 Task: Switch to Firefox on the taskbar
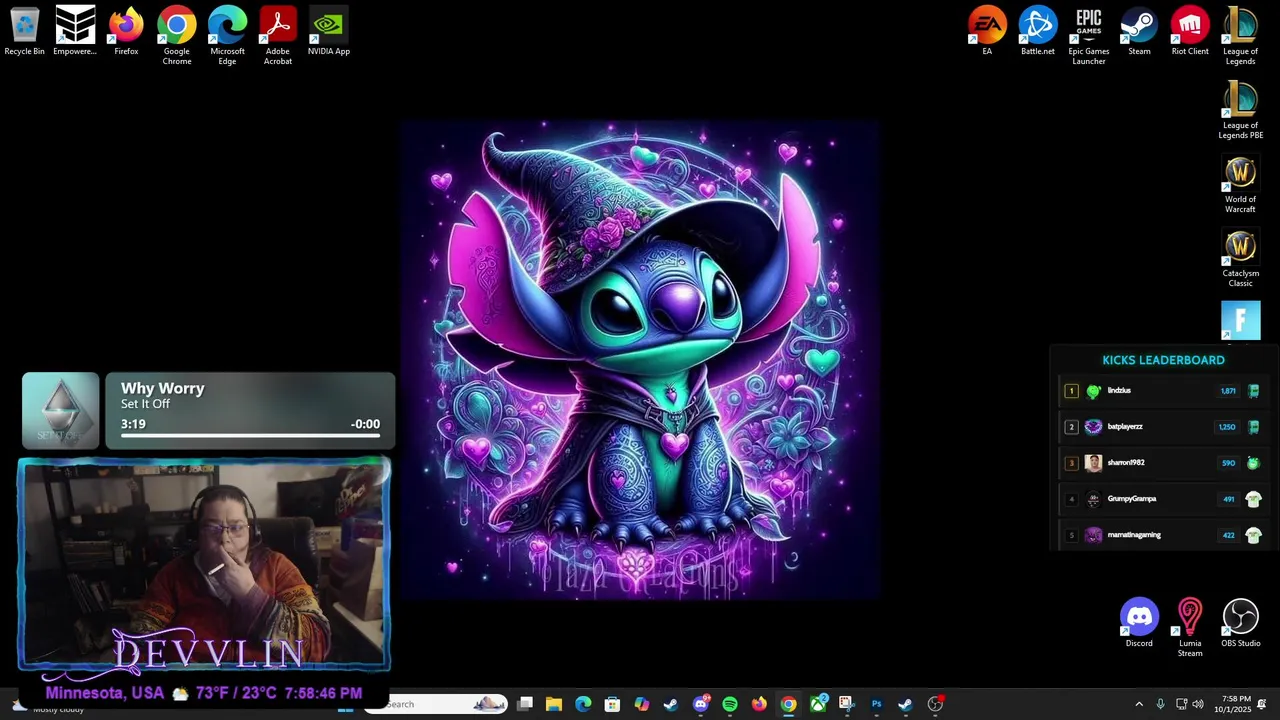[759, 704]
